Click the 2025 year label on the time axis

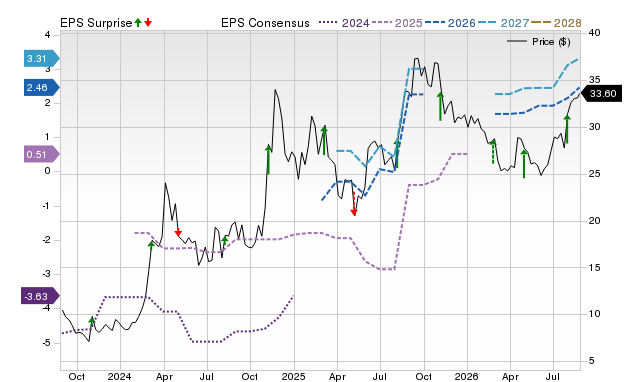293,376
